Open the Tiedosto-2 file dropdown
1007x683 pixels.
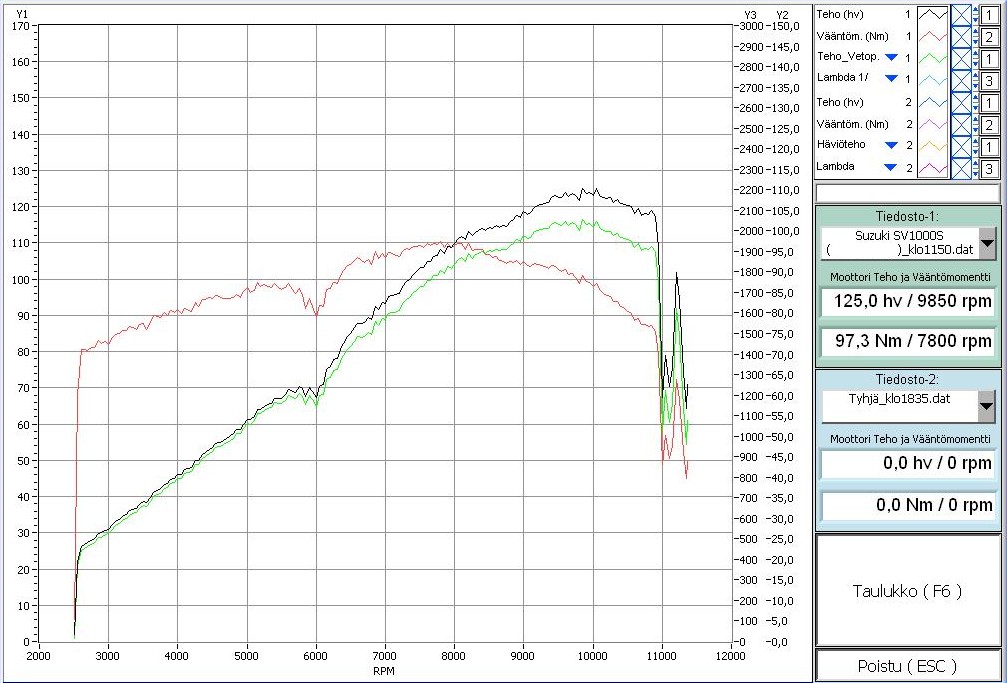point(986,405)
